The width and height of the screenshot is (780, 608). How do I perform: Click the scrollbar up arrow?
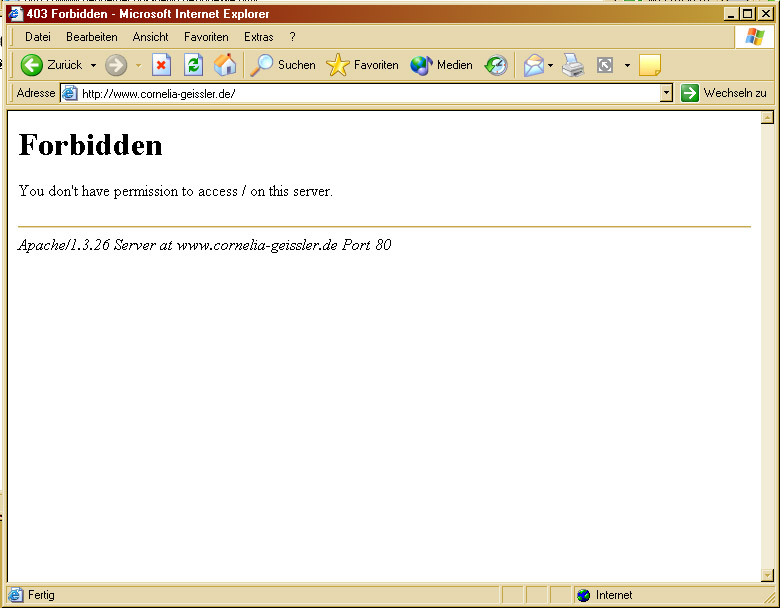pyautogui.click(x=767, y=117)
